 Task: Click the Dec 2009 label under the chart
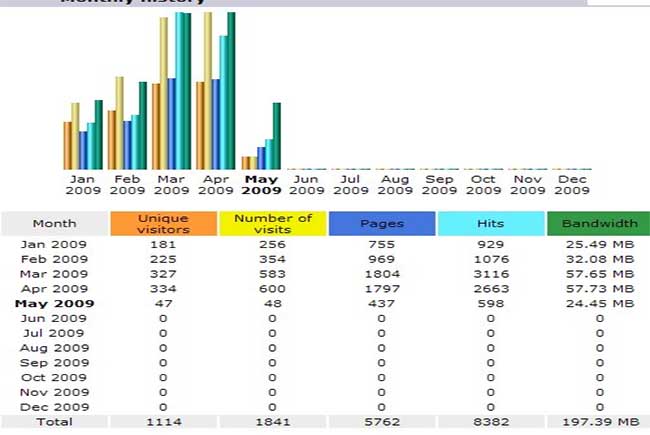coord(571,184)
